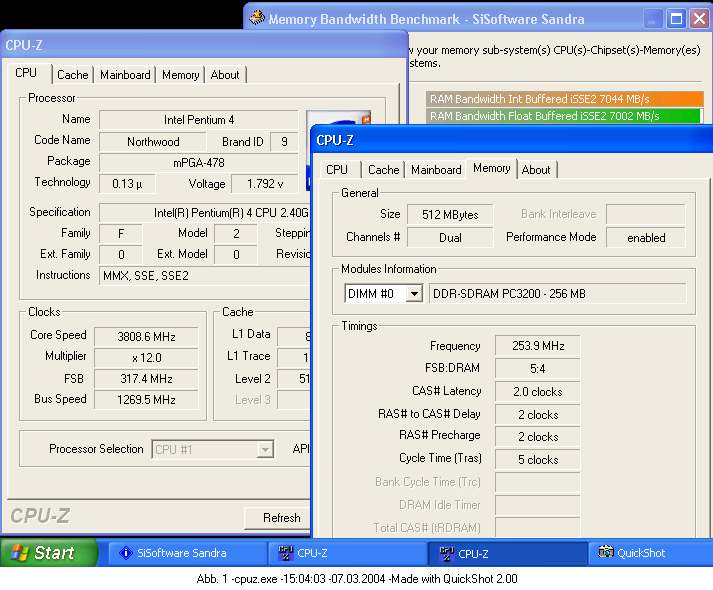Switch to Mainboard tab in back CPU-Z window
The height and width of the screenshot is (590, 713).
click(x=125, y=75)
